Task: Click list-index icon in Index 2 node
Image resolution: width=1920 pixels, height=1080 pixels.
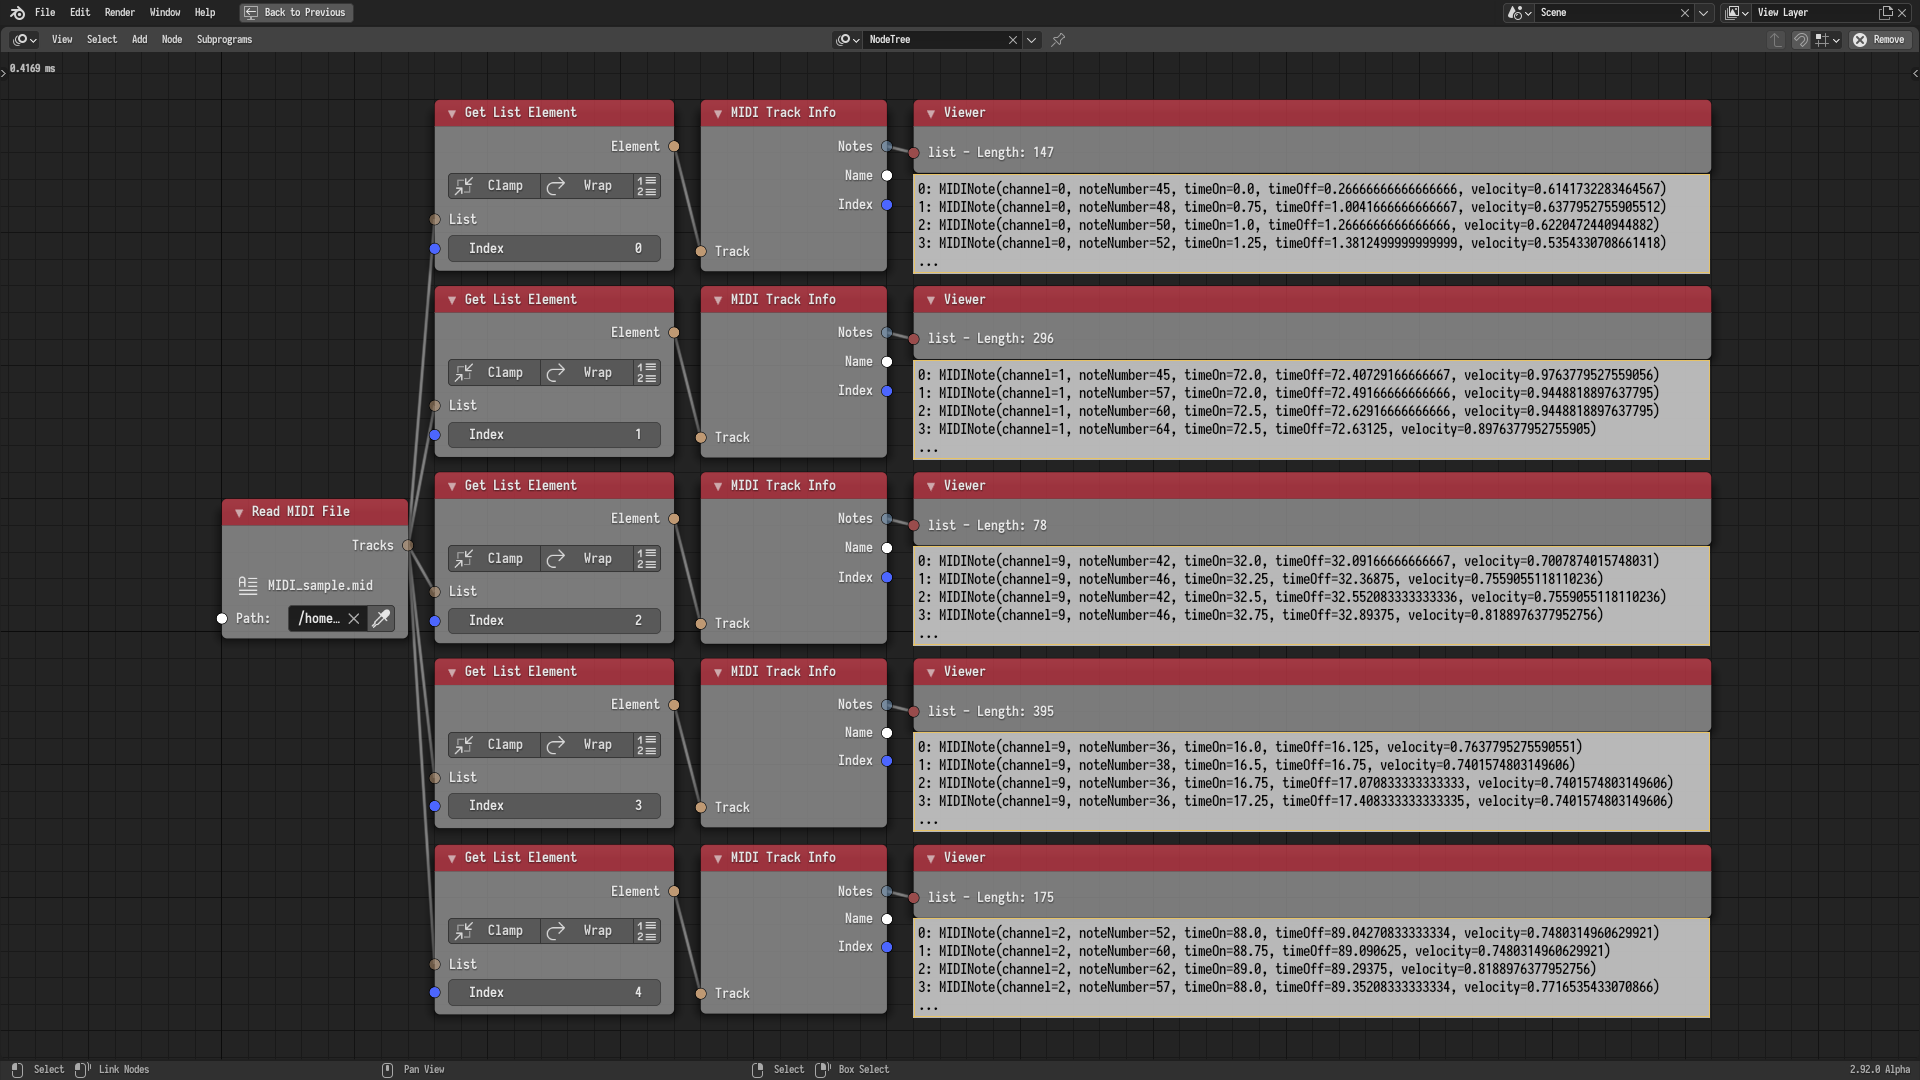Action: (x=647, y=559)
